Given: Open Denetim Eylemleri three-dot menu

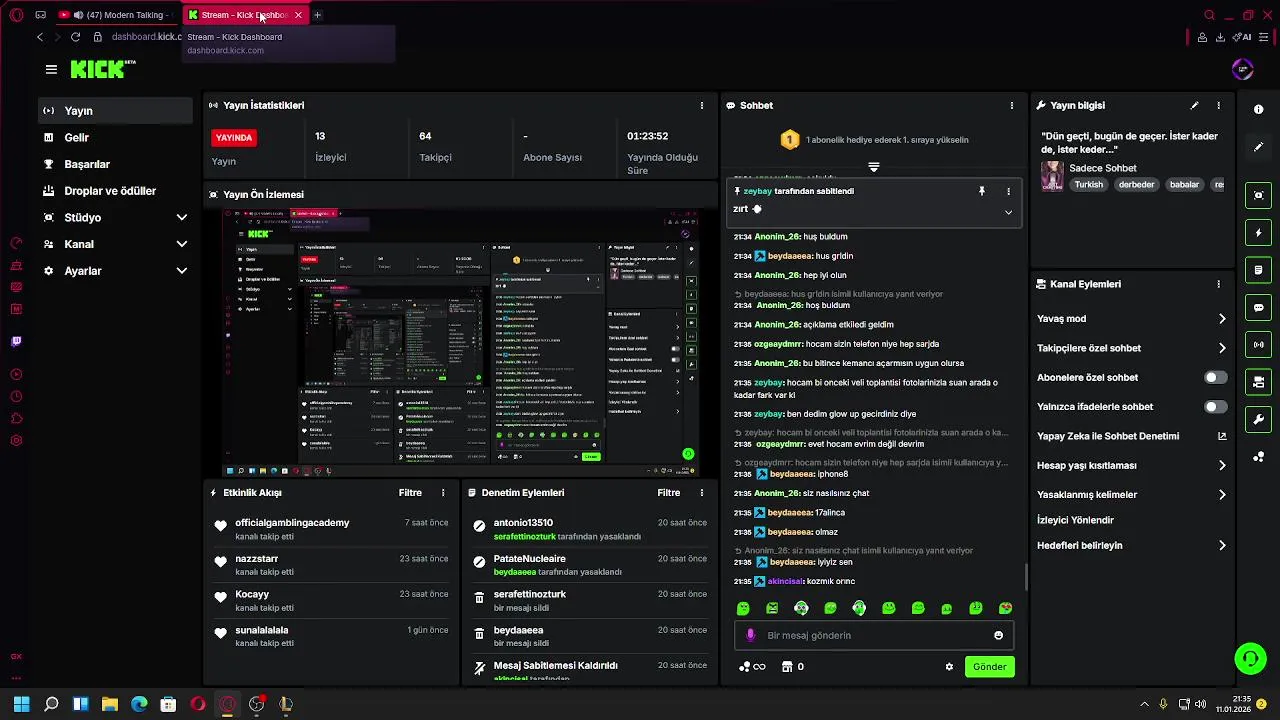Looking at the screenshot, I should [702, 493].
